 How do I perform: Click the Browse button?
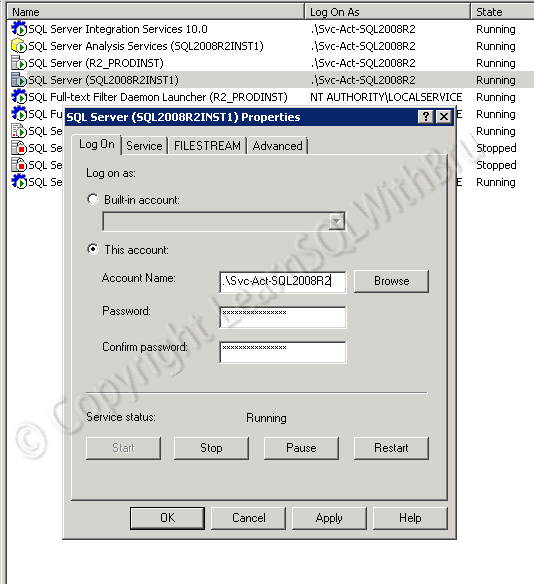click(391, 281)
